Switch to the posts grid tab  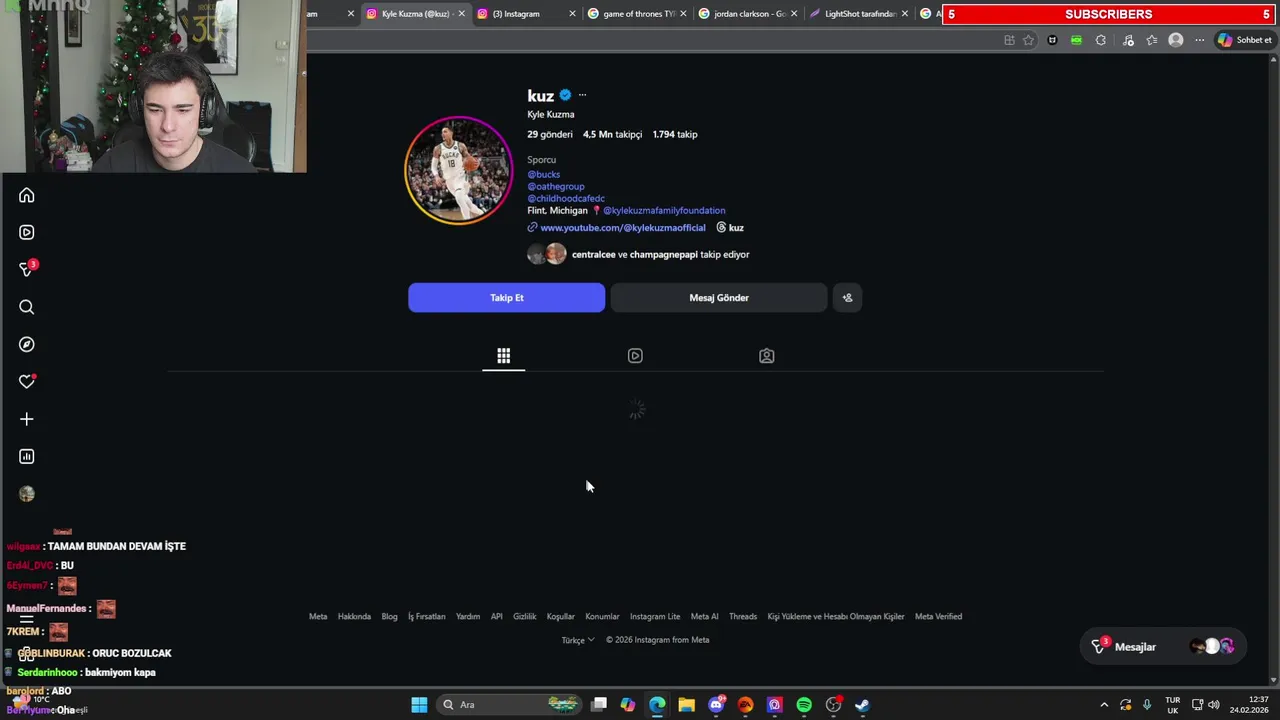504,356
